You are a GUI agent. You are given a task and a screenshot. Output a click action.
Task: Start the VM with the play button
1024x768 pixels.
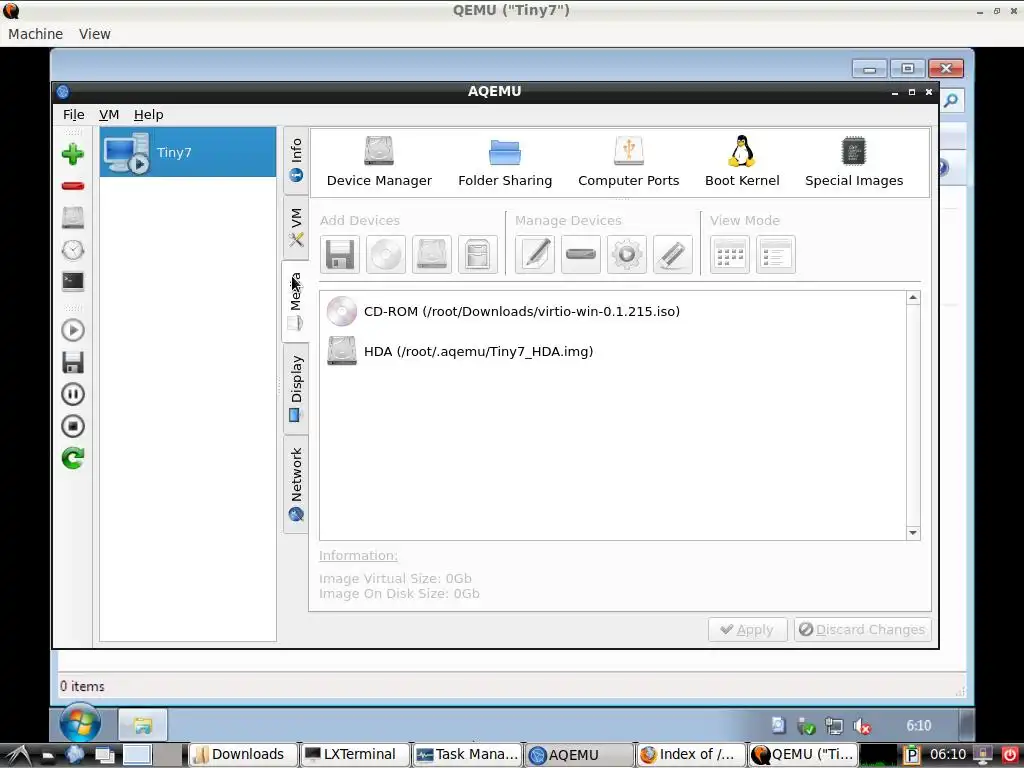(x=72, y=330)
